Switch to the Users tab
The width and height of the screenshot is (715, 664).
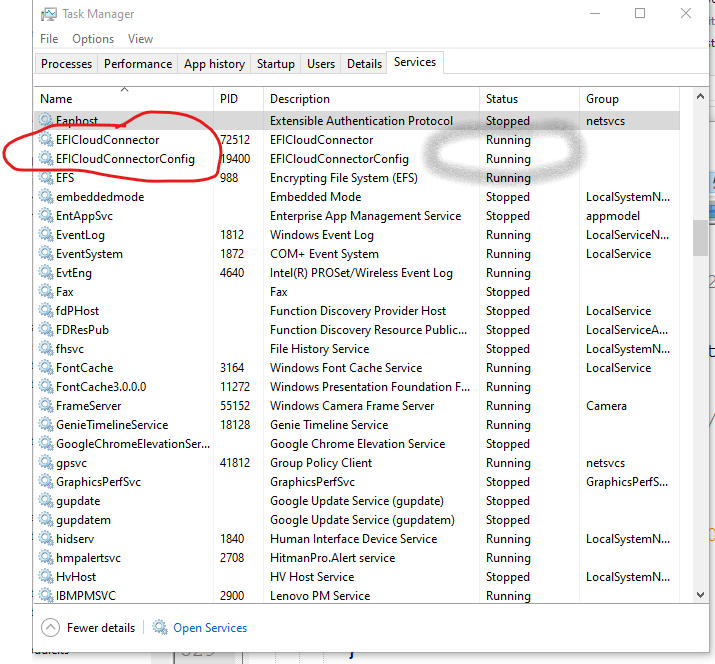click(321, 64)
